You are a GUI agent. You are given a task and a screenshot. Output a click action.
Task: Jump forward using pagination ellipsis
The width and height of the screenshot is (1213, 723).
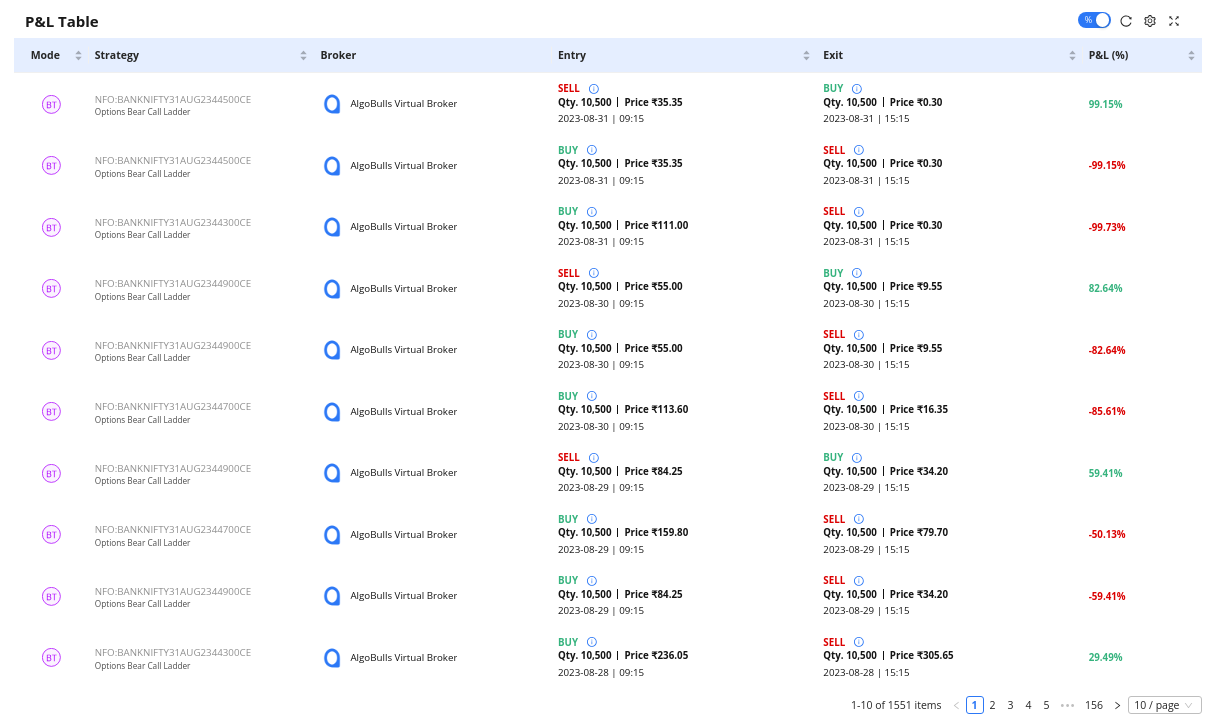point(1068,705)
